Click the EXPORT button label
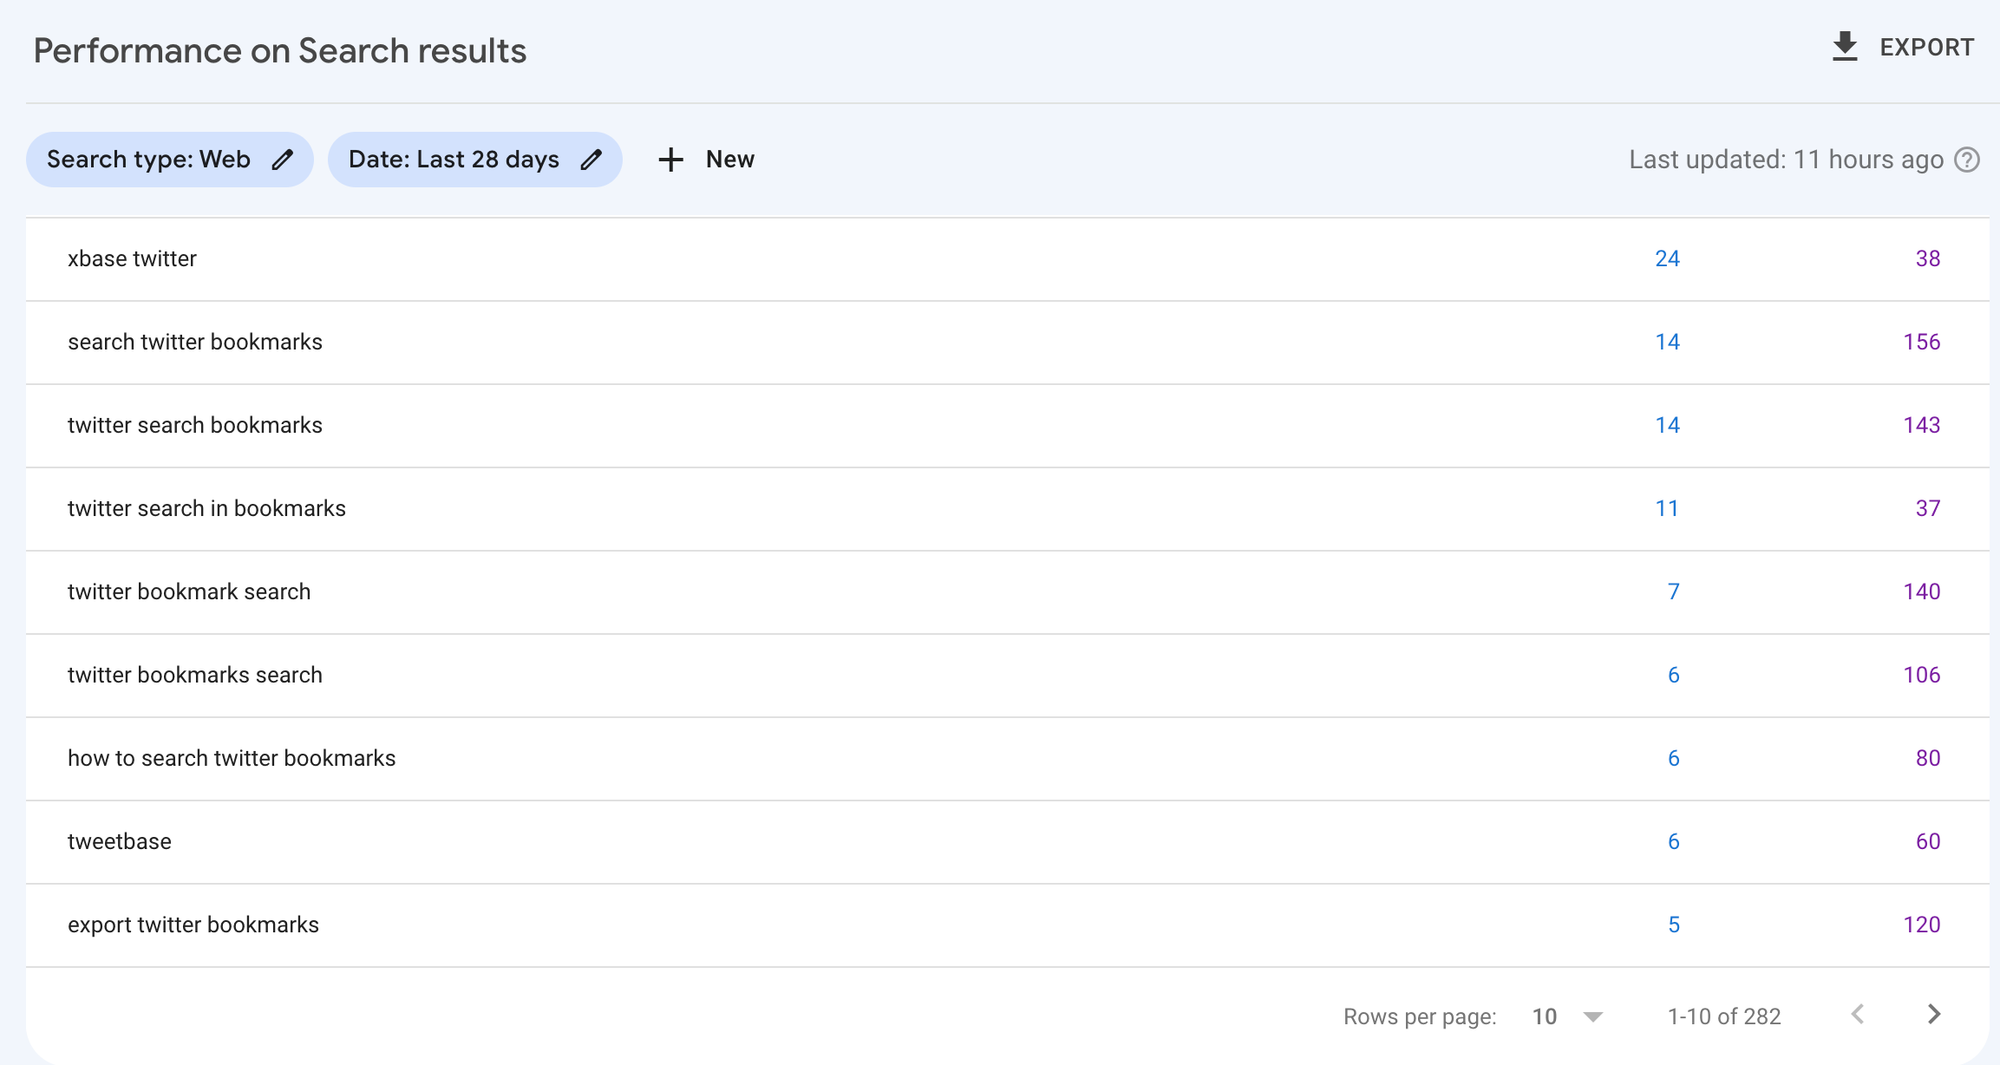The height and width of the screenshot is (1065, 2000). [x=1927, y=48]
